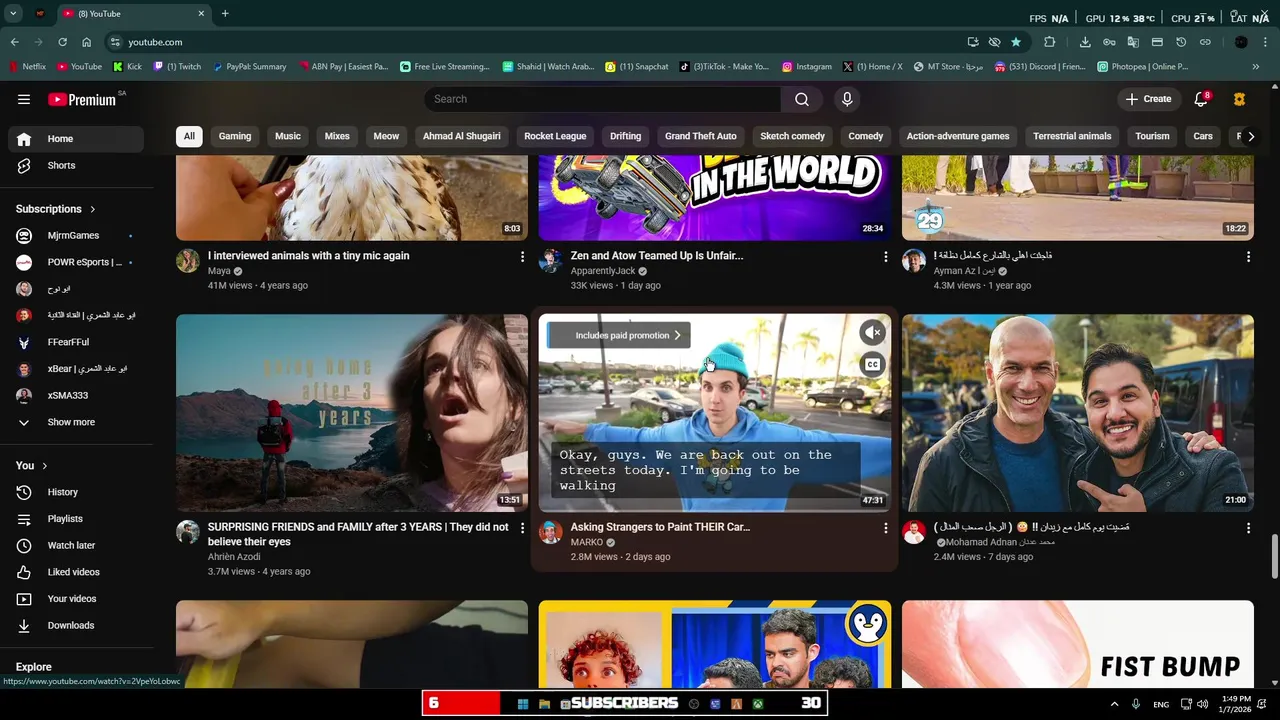Bookmark star in the address bar
Screen dimensions: 1280x720
(x=1016, y=42)
